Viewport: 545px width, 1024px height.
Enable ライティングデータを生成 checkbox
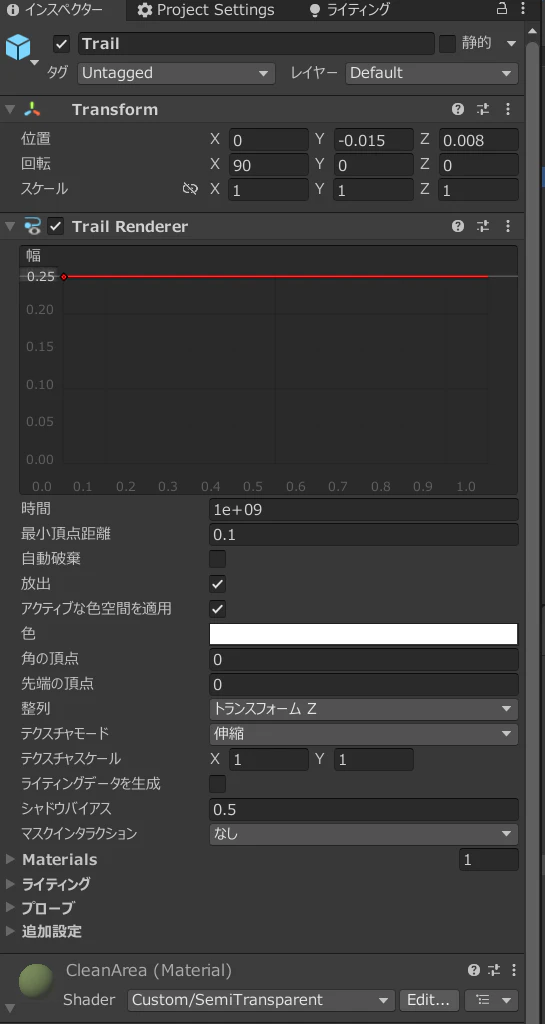tap(217, 784)
